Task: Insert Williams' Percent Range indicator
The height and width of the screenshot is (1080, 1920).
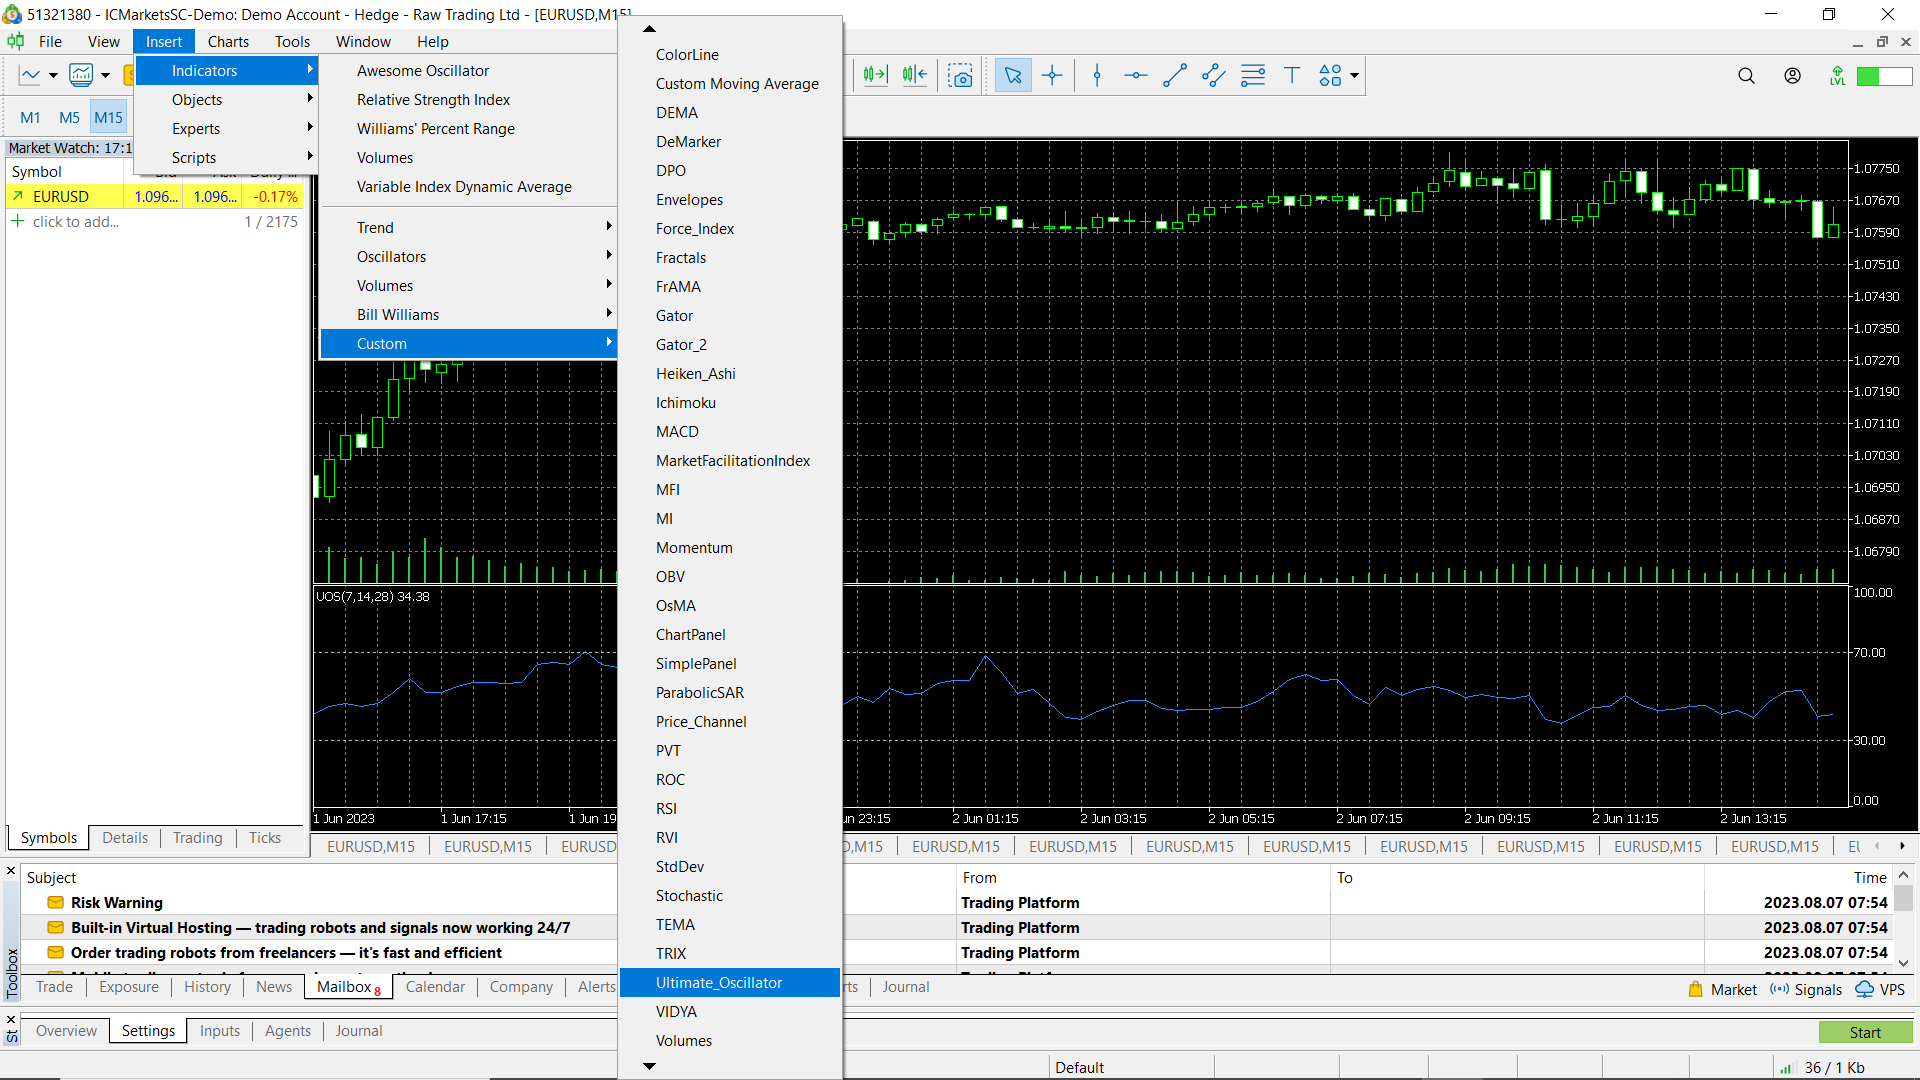Action: click(x=469, y=129)
